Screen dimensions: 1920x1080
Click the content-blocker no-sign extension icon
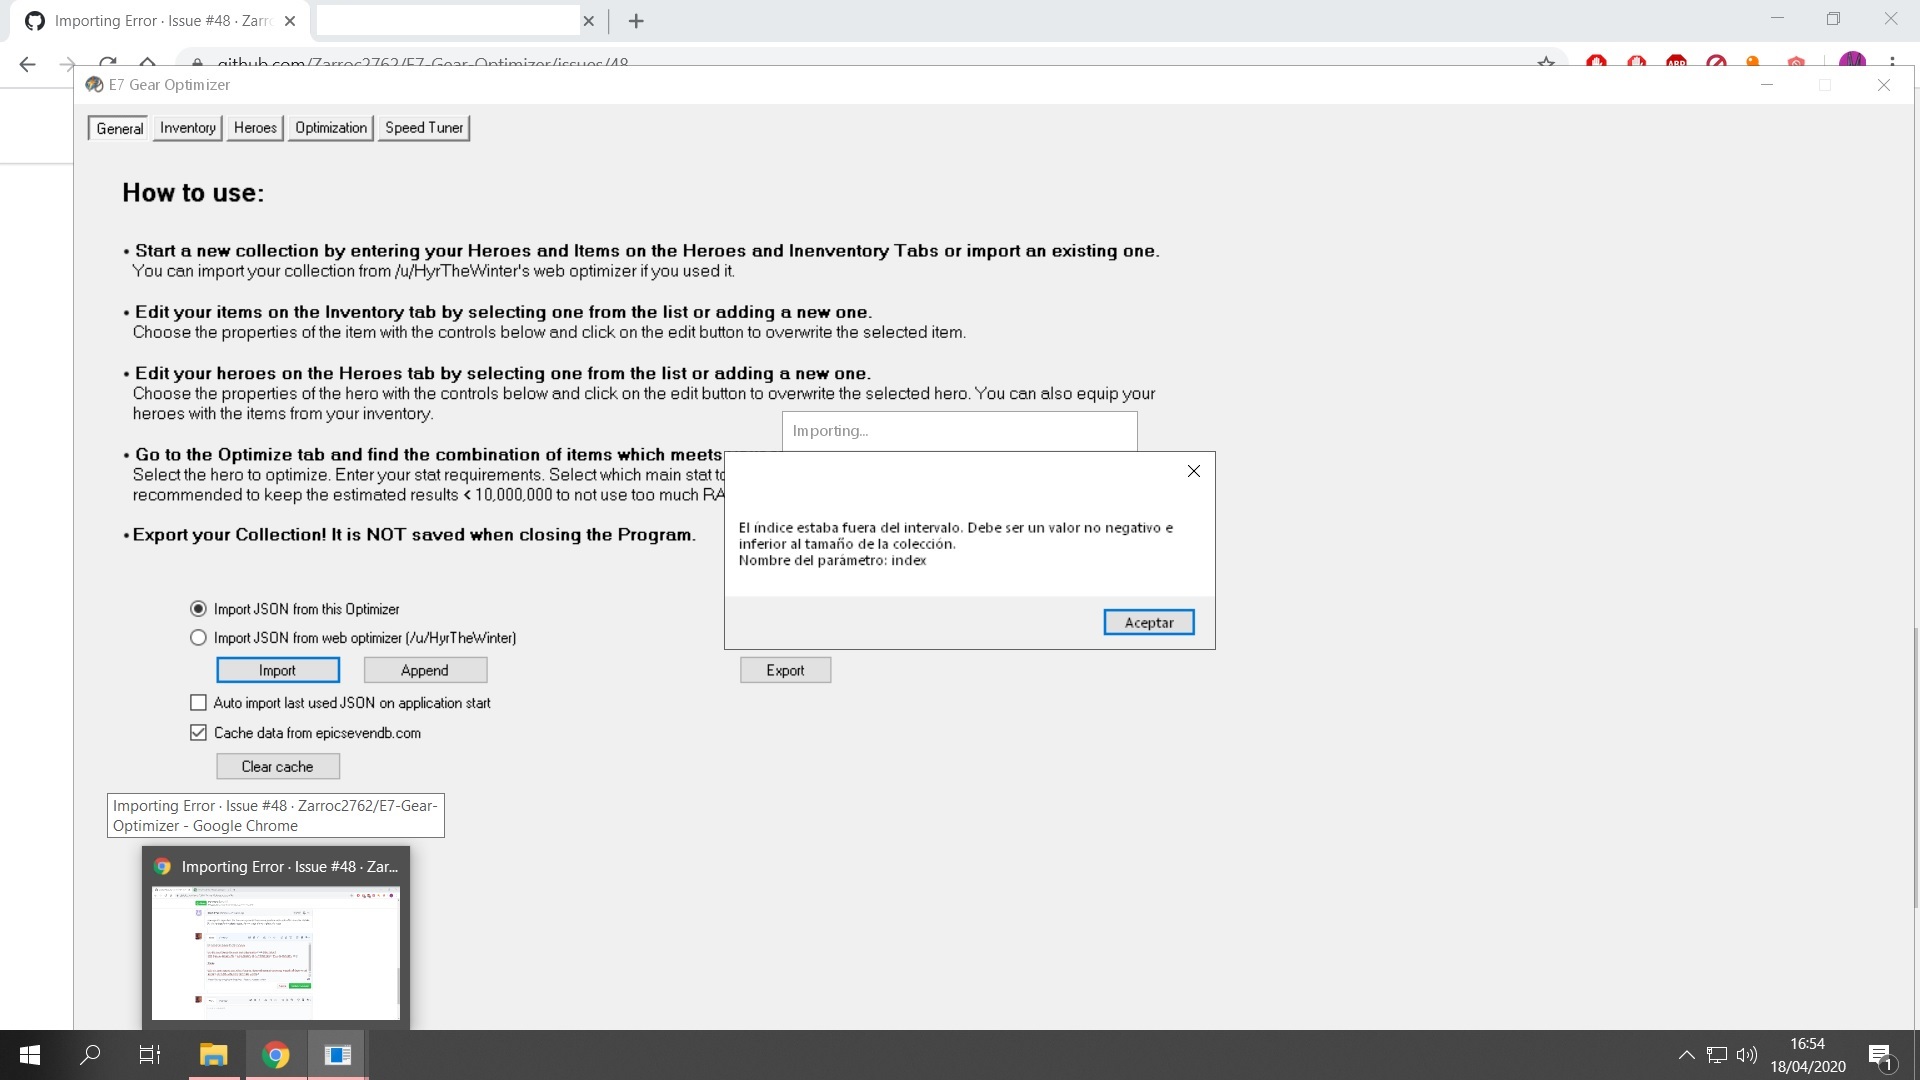(x=1716, y=62)
